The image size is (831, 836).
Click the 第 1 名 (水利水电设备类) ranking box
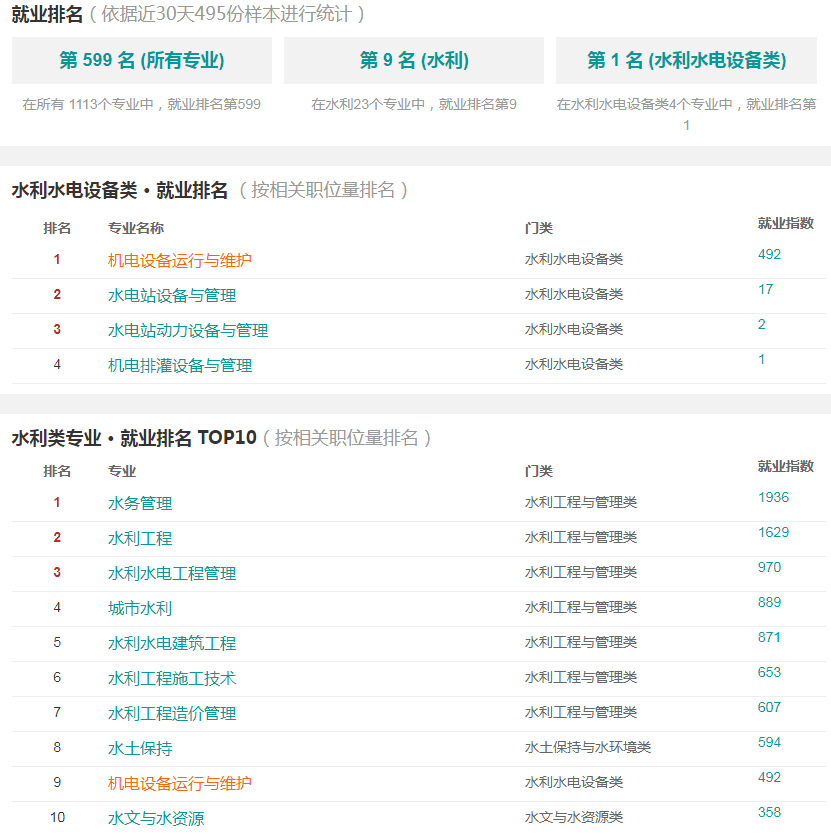point(686,60)
